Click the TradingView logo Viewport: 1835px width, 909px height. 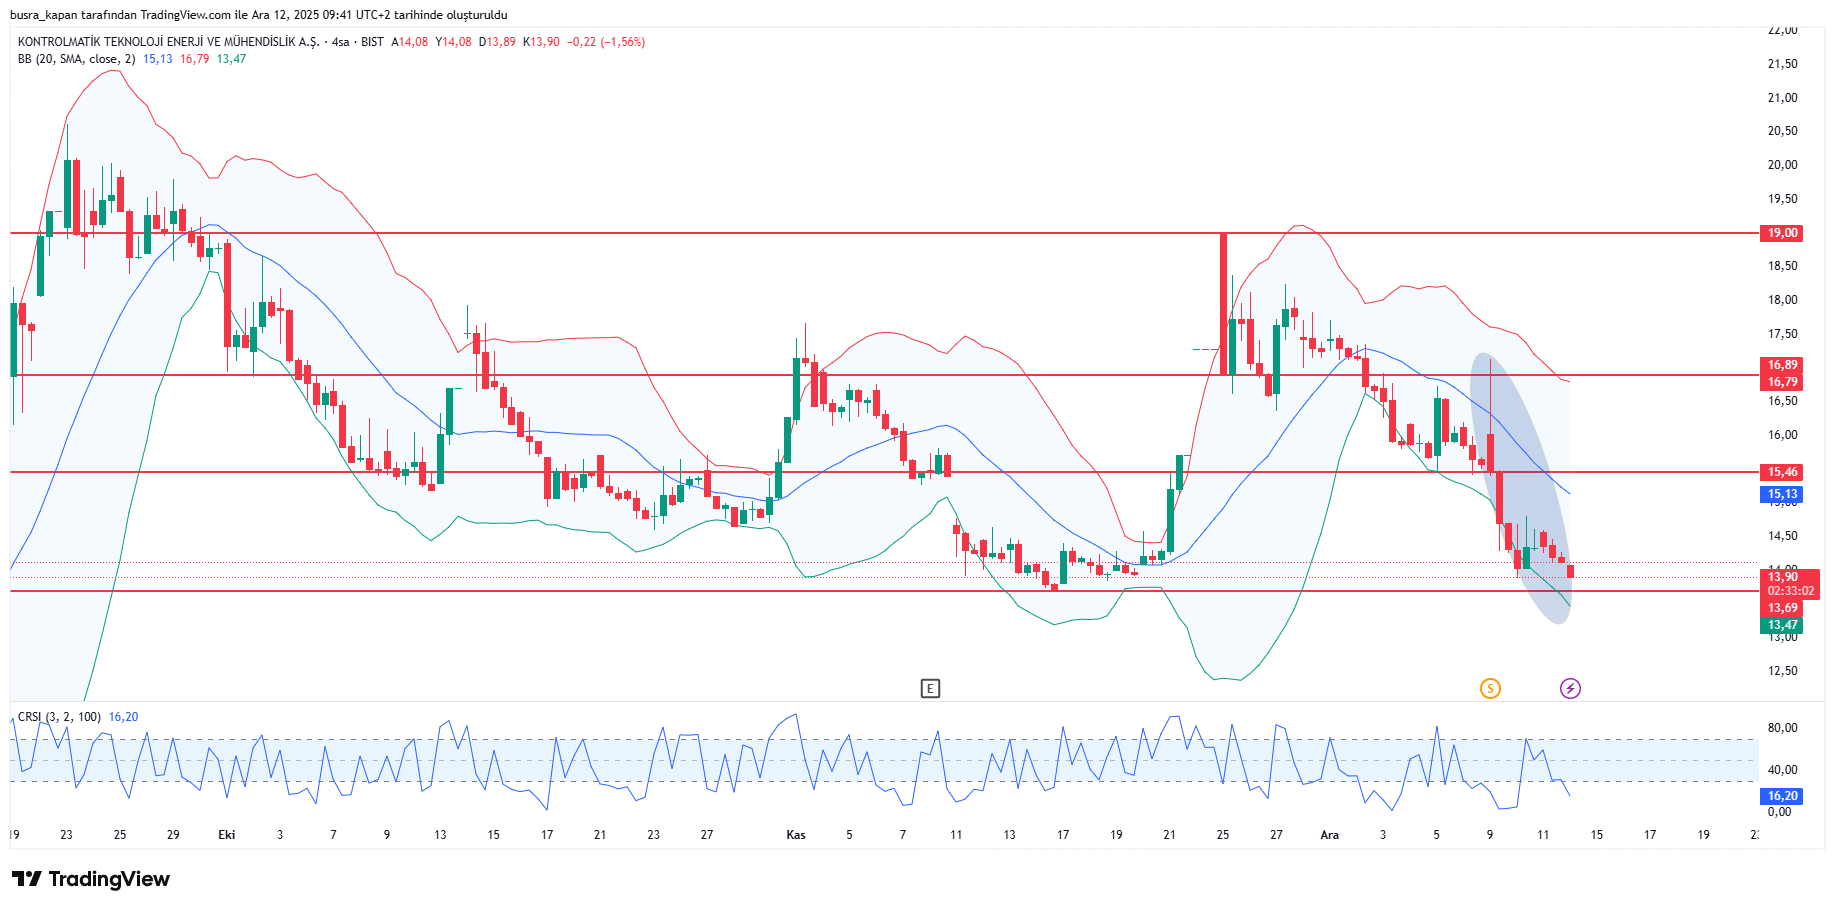point(91,879)
